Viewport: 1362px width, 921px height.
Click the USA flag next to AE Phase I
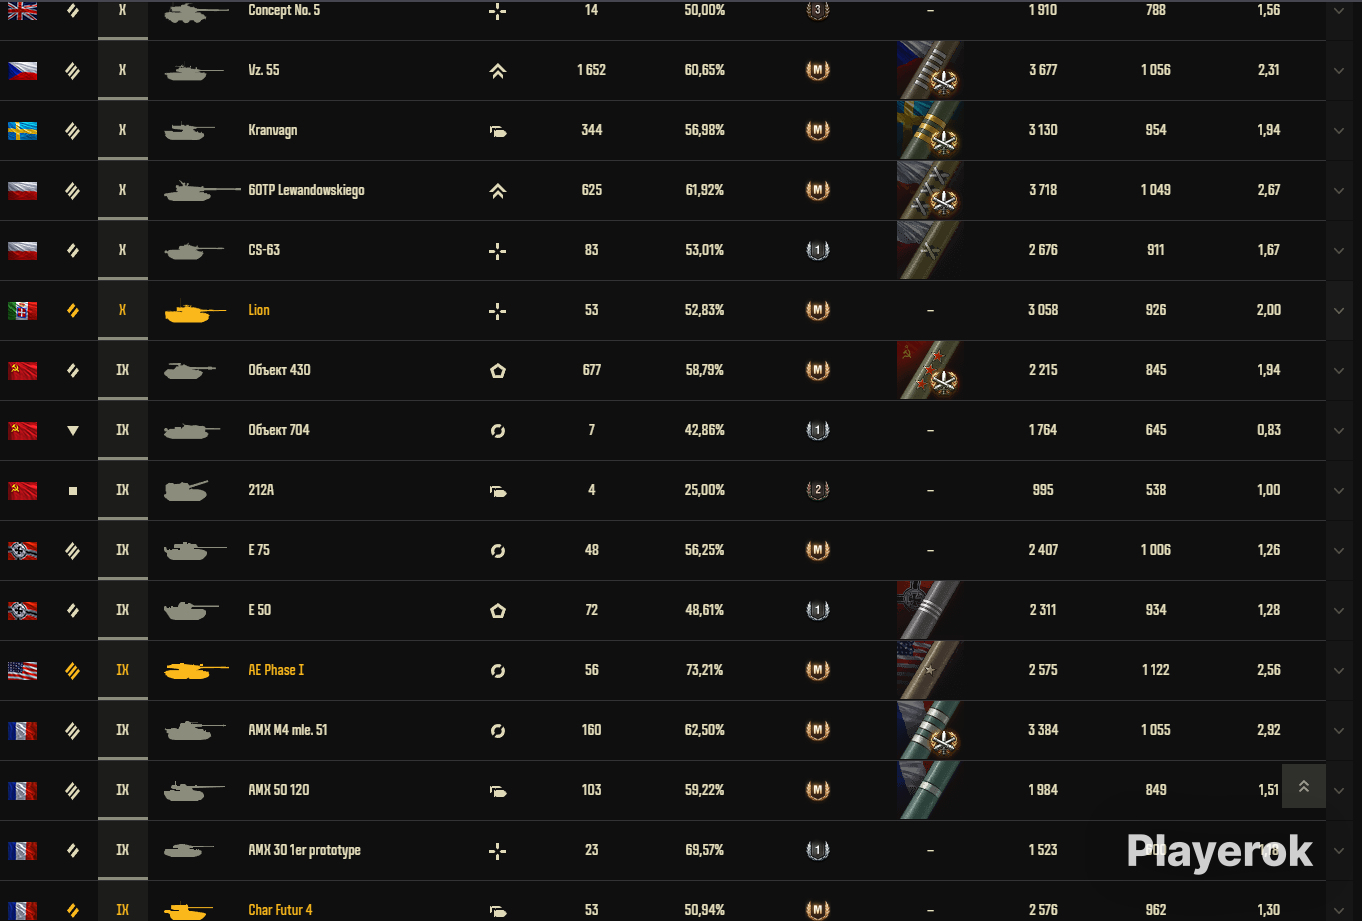(x=23, y=671)
